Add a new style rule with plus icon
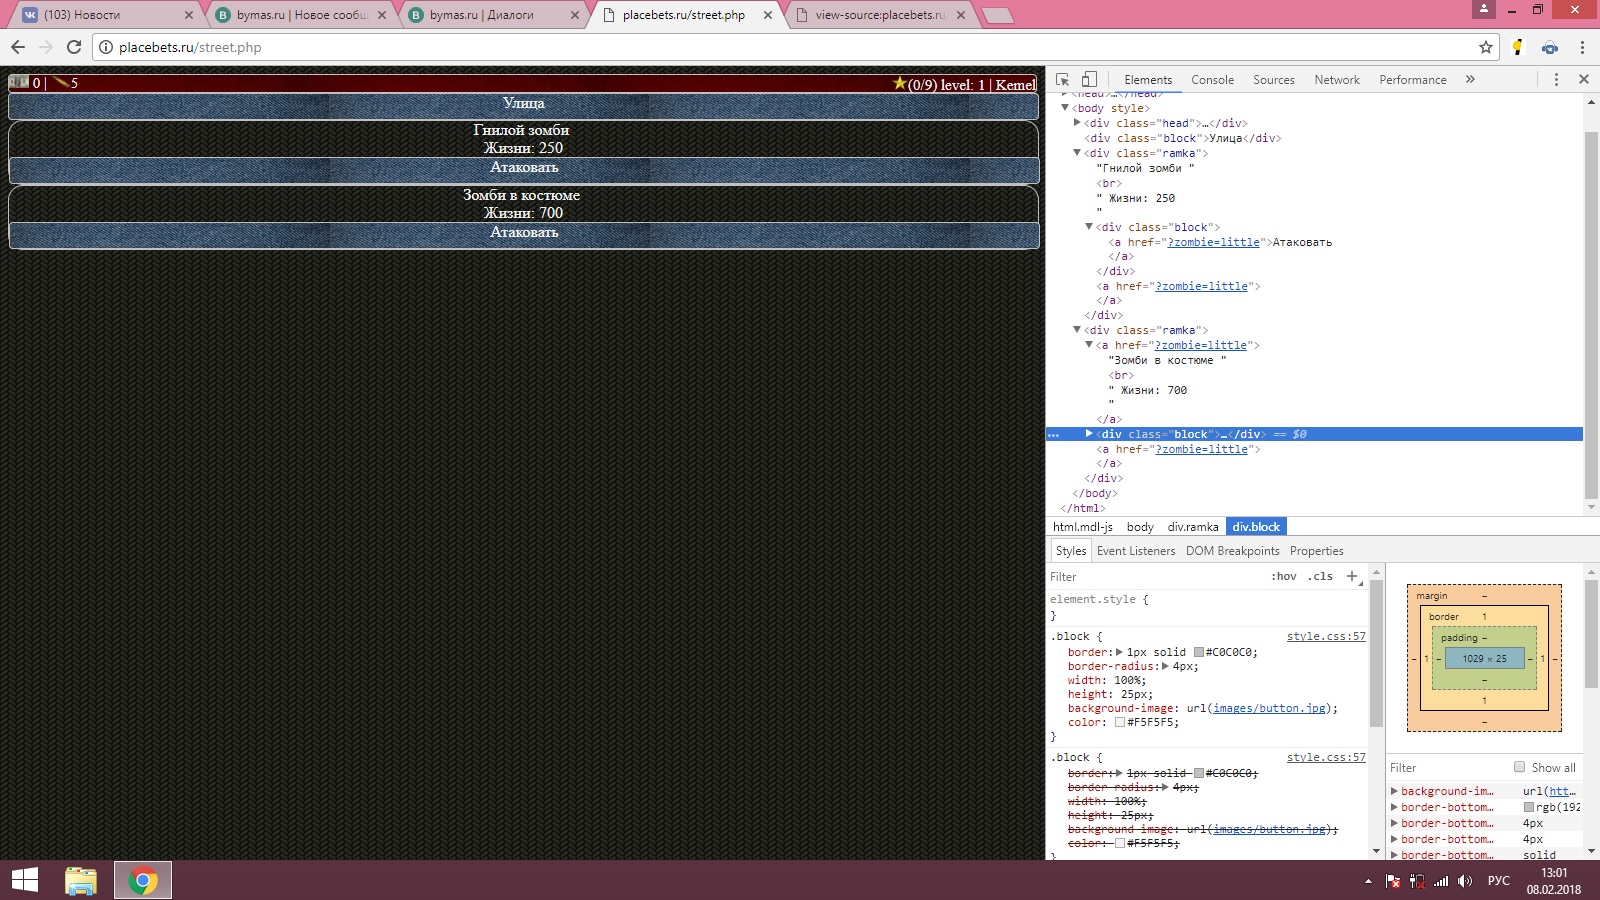1600x900 pixels. pyautogui.click(x=1352, y=576)
